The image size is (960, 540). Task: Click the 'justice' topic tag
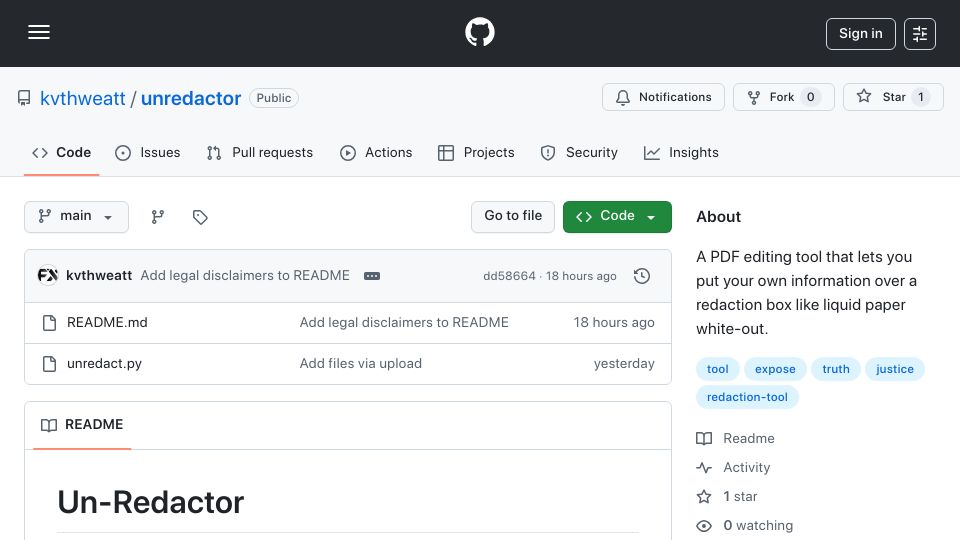coord(894,369)
